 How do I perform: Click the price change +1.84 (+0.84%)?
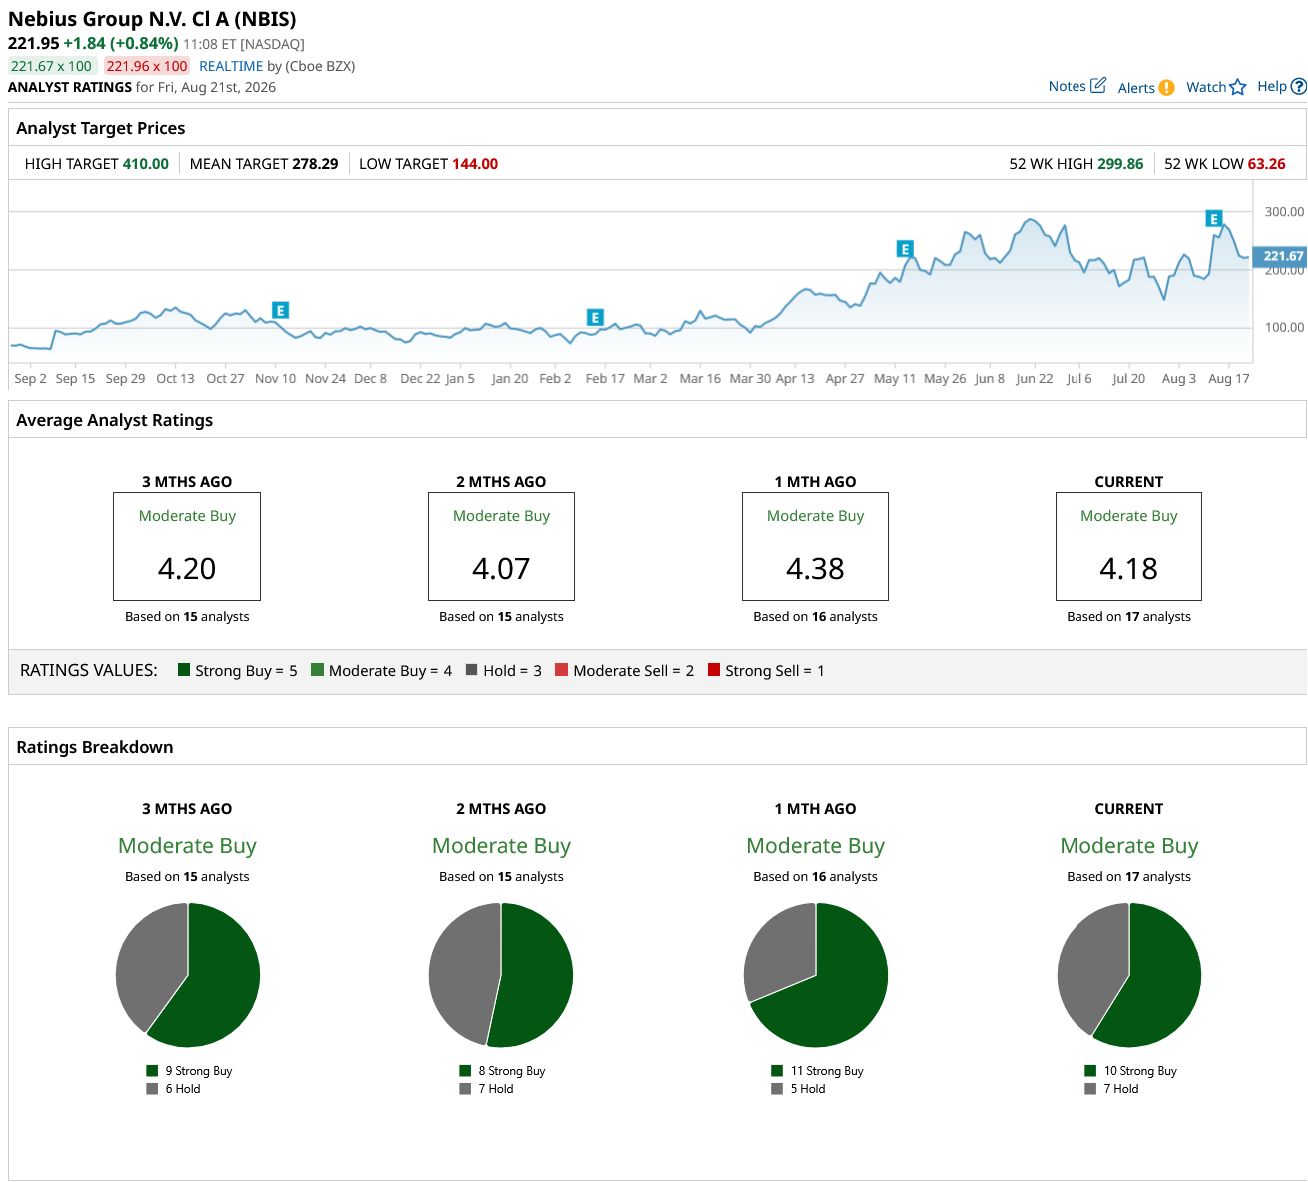pyautogui.click(x=121, y=43)
